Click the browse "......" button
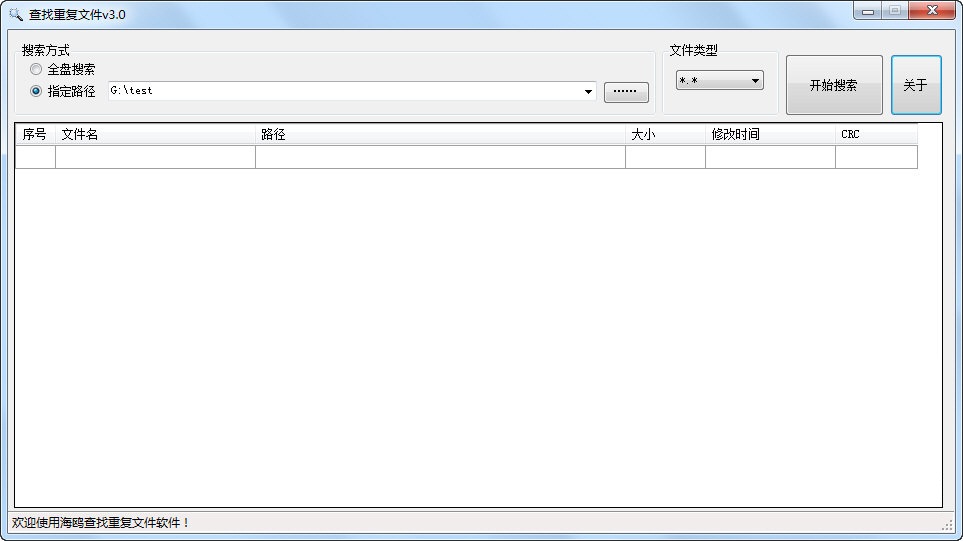The height and width of the screenshot is (541, 963). [626, 92]
